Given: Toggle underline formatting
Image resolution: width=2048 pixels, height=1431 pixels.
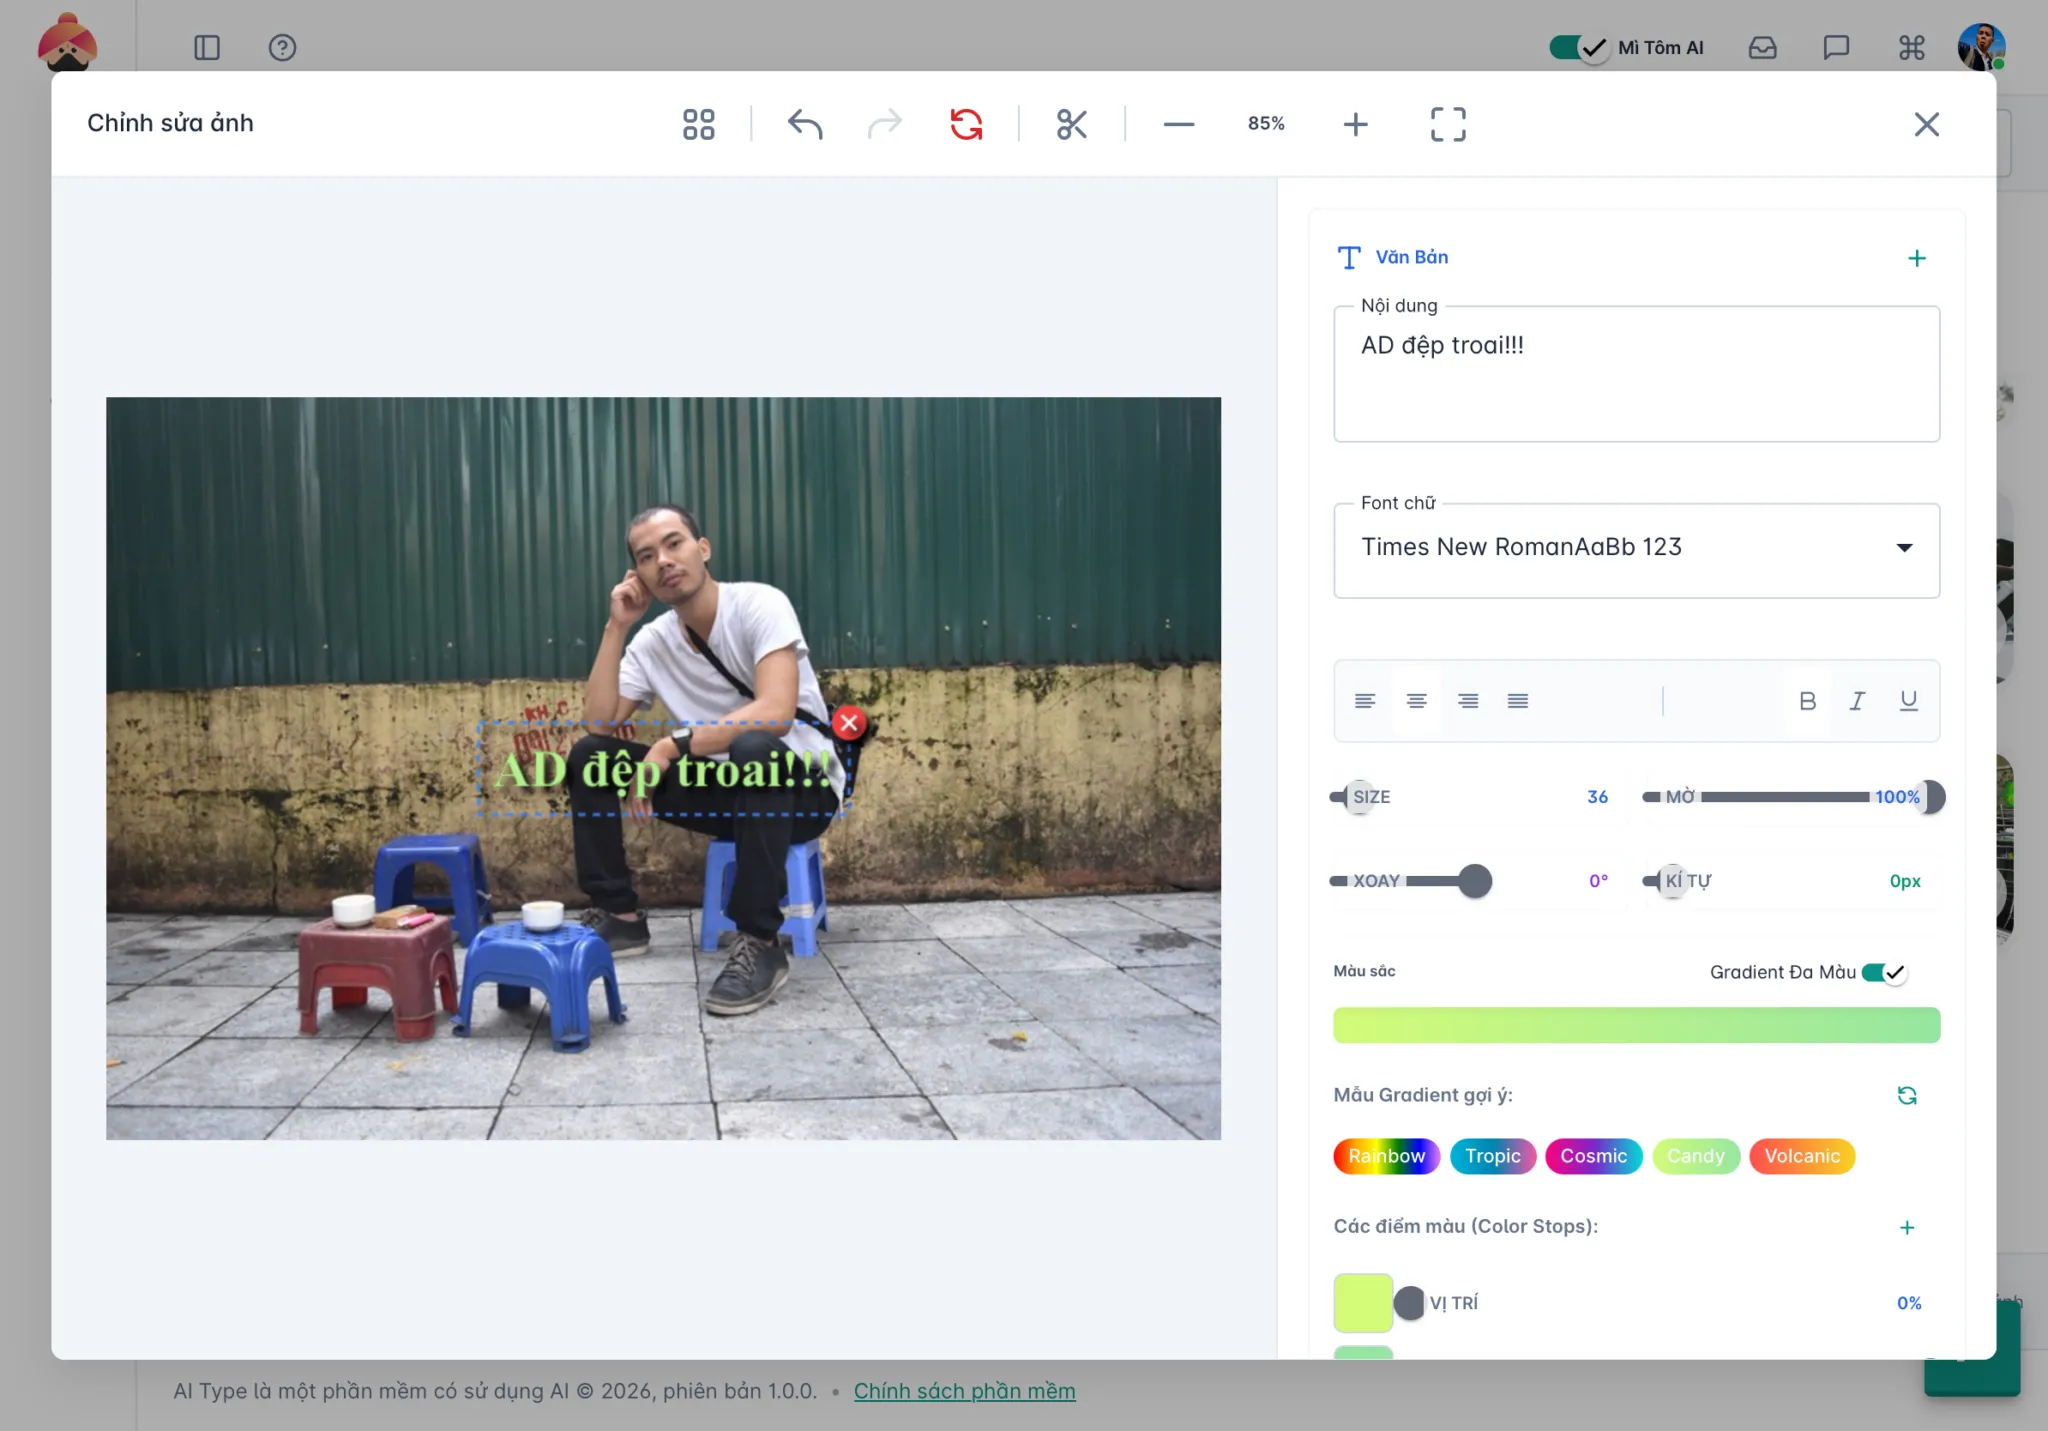Looking at the screenshot, I should (x=1908, y=701).
